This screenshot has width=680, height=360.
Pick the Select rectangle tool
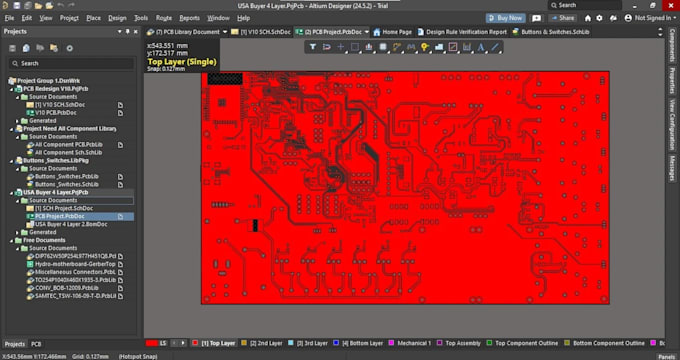[x=355, y=47]
